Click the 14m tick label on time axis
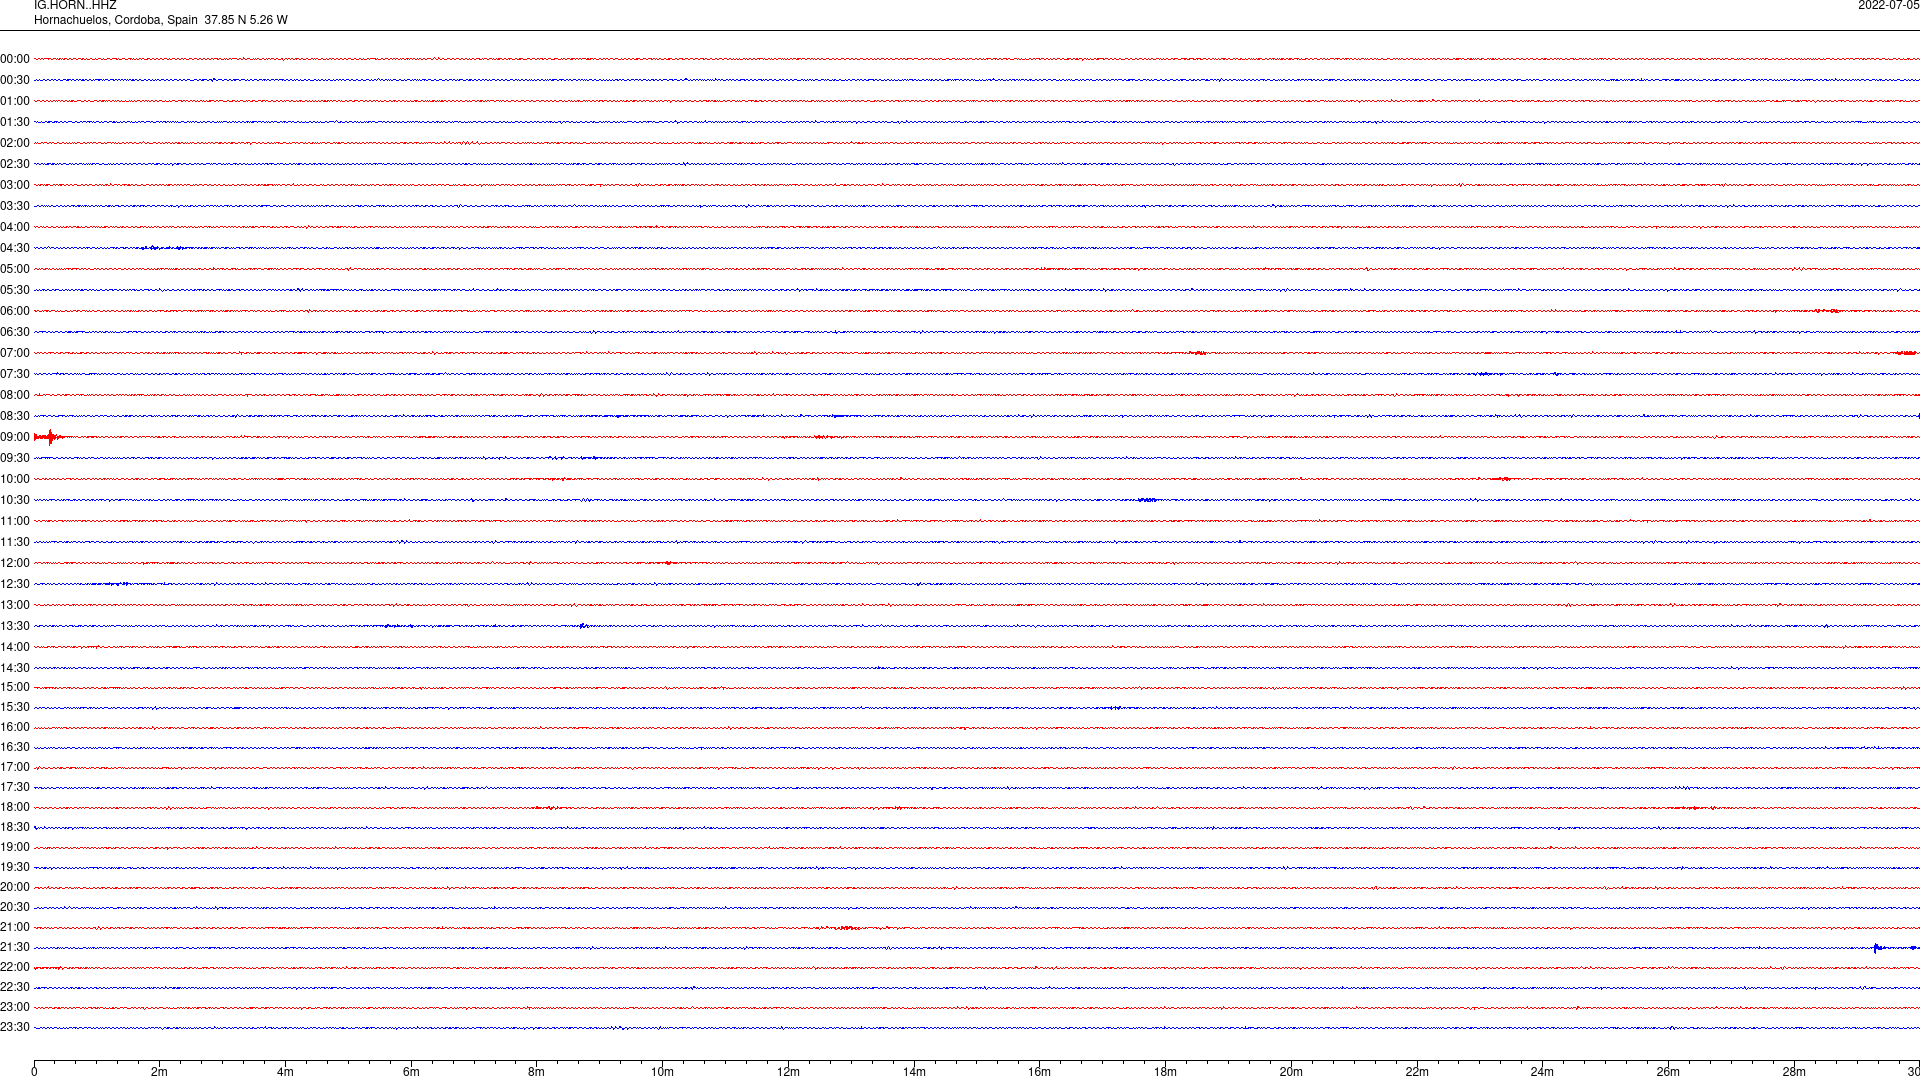Screen dimensions: 1920x1080 point(914,1072)
